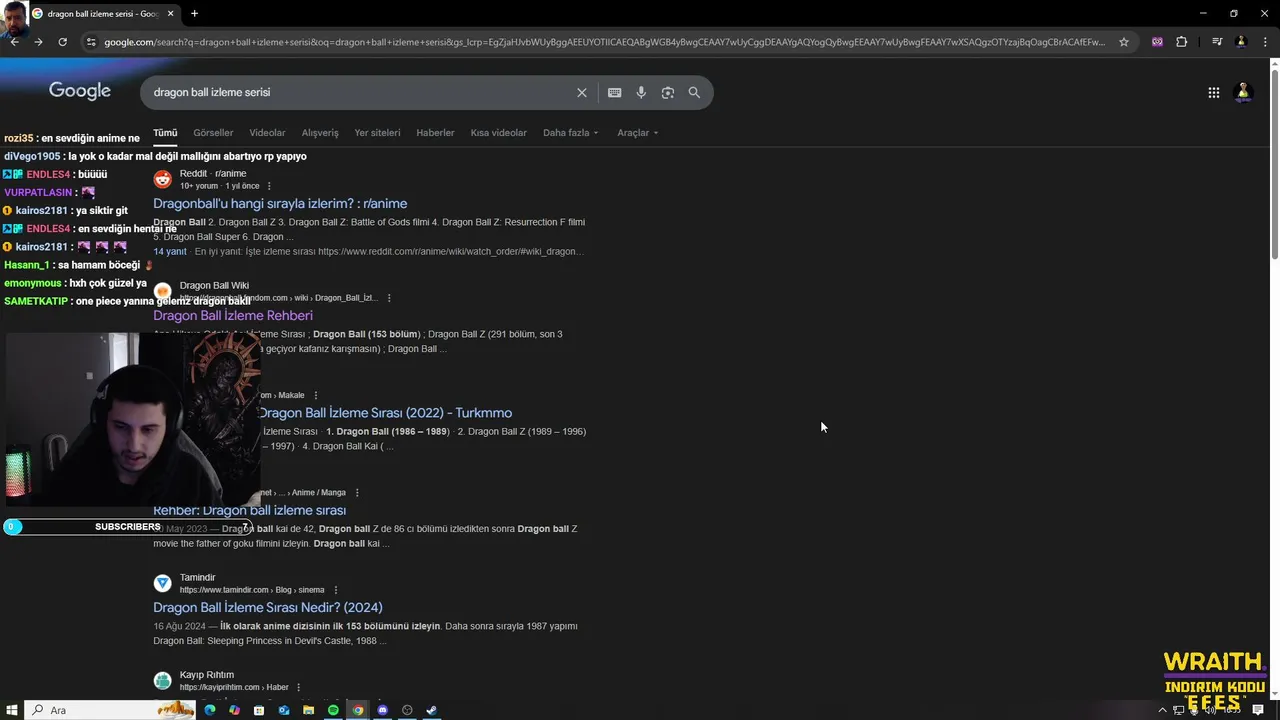
Task: Open the Rehber: Dragon ball izleme sırası link
Action: (250, 510)
